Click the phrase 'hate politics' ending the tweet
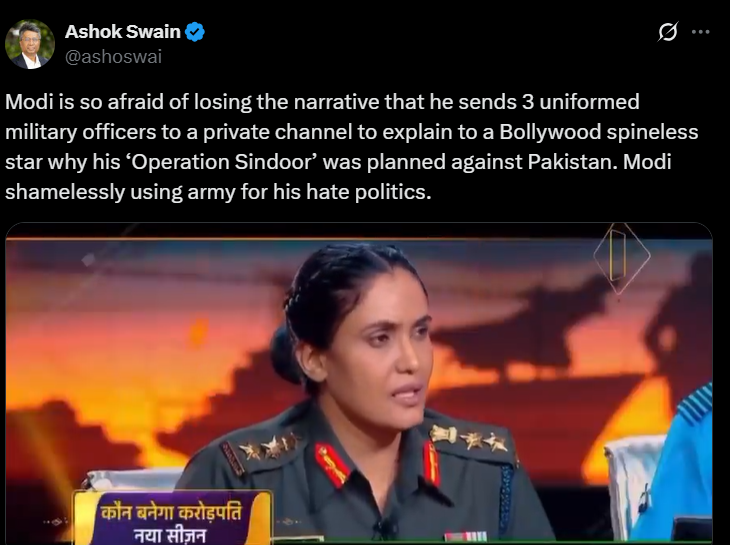 pos(368,192)
